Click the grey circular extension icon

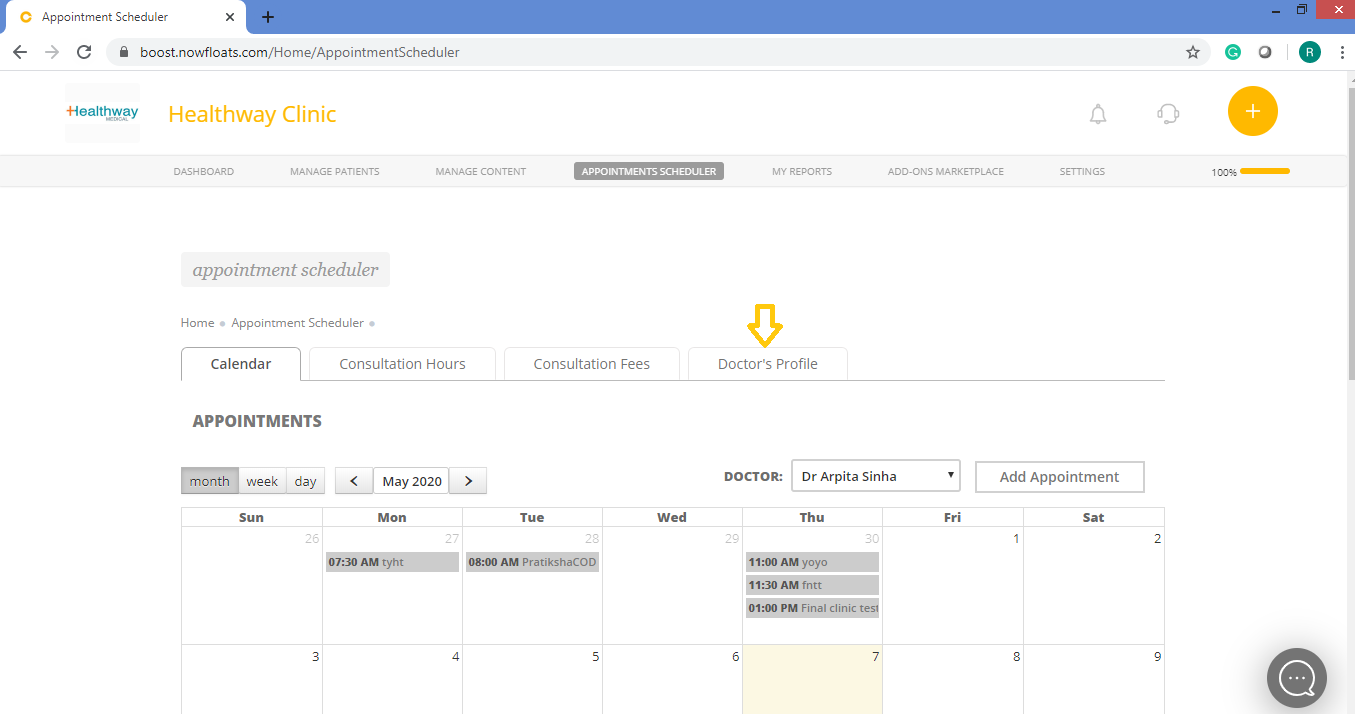pos(1265,52)
